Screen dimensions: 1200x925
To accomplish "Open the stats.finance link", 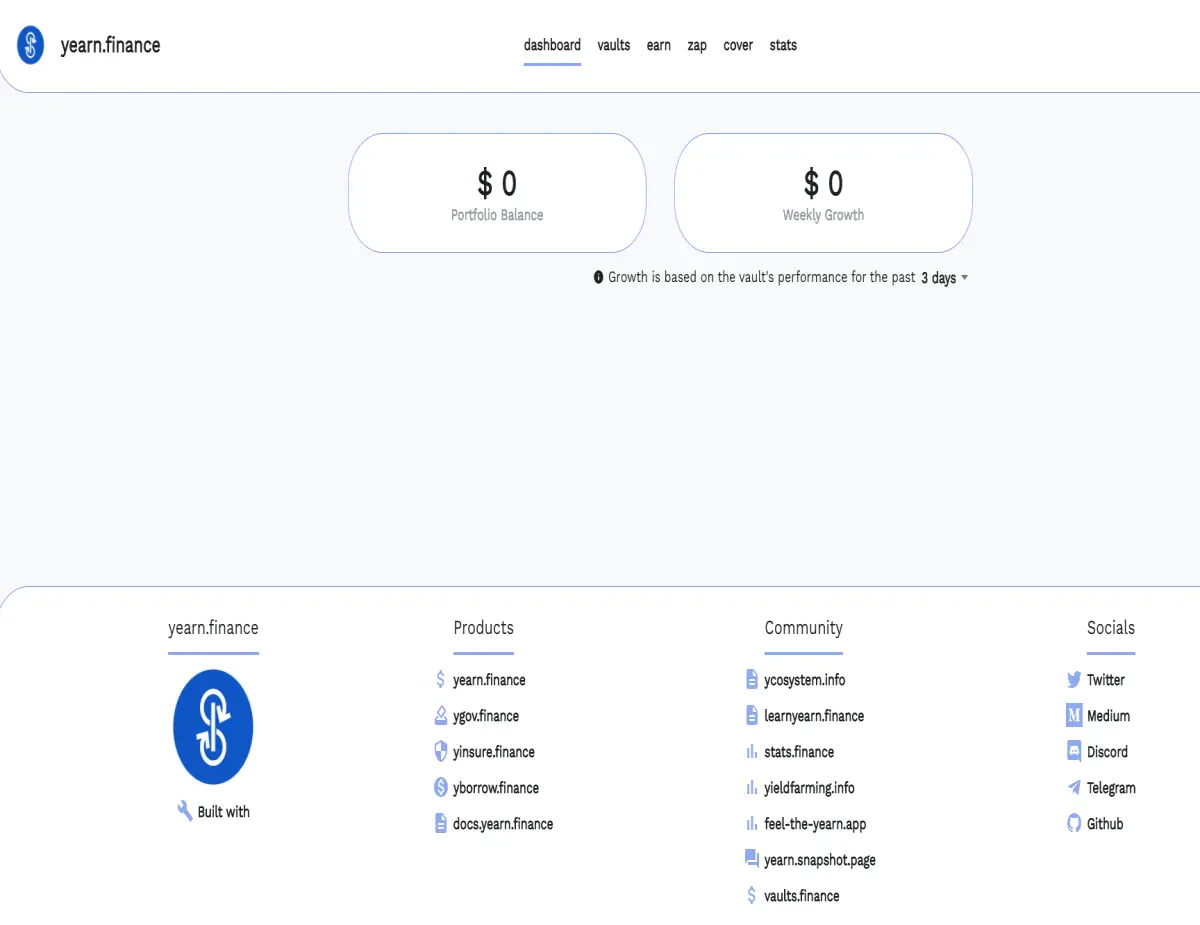I will [799, 752].
